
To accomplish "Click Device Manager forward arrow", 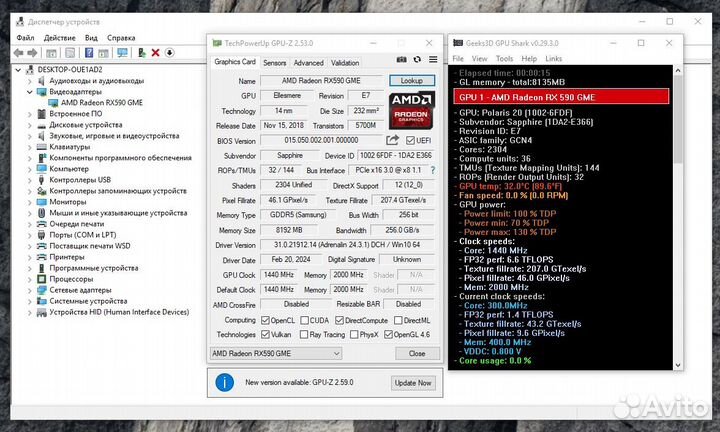I will 32,53.
